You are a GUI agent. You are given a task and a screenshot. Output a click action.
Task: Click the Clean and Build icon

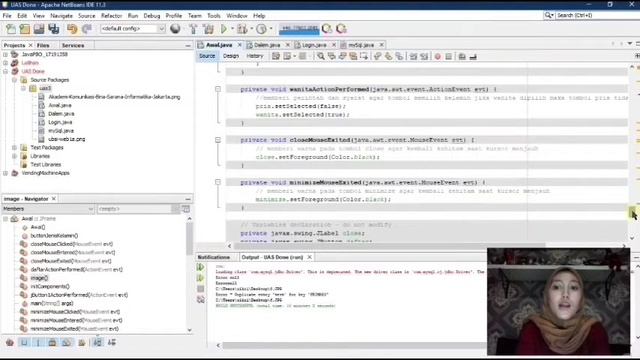208,29
